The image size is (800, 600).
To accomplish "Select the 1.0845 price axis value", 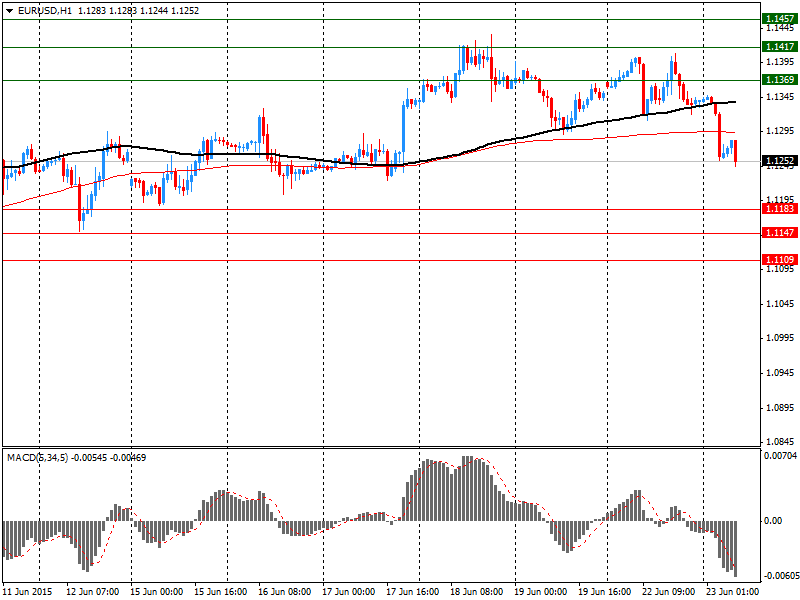I will coord(780,441).
